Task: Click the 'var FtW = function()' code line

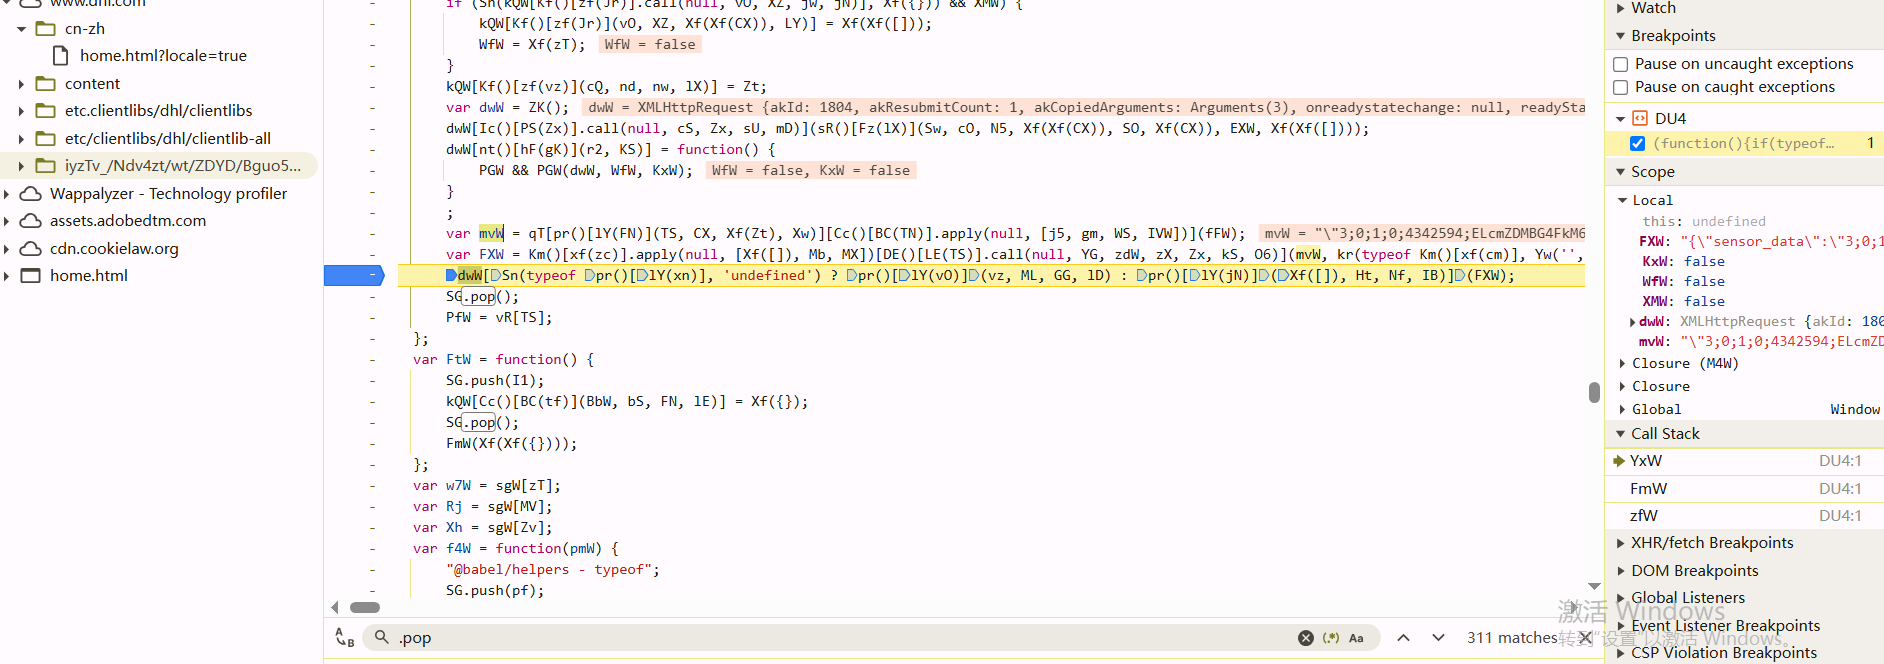Action: pyautogui.click(x=503, y=359)
